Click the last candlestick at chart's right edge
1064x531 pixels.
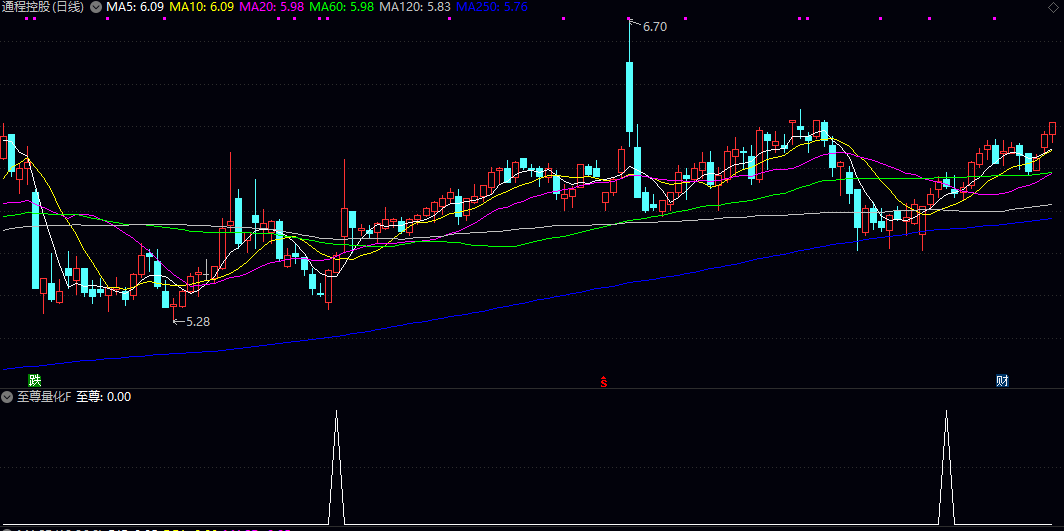coord(1052,130)
